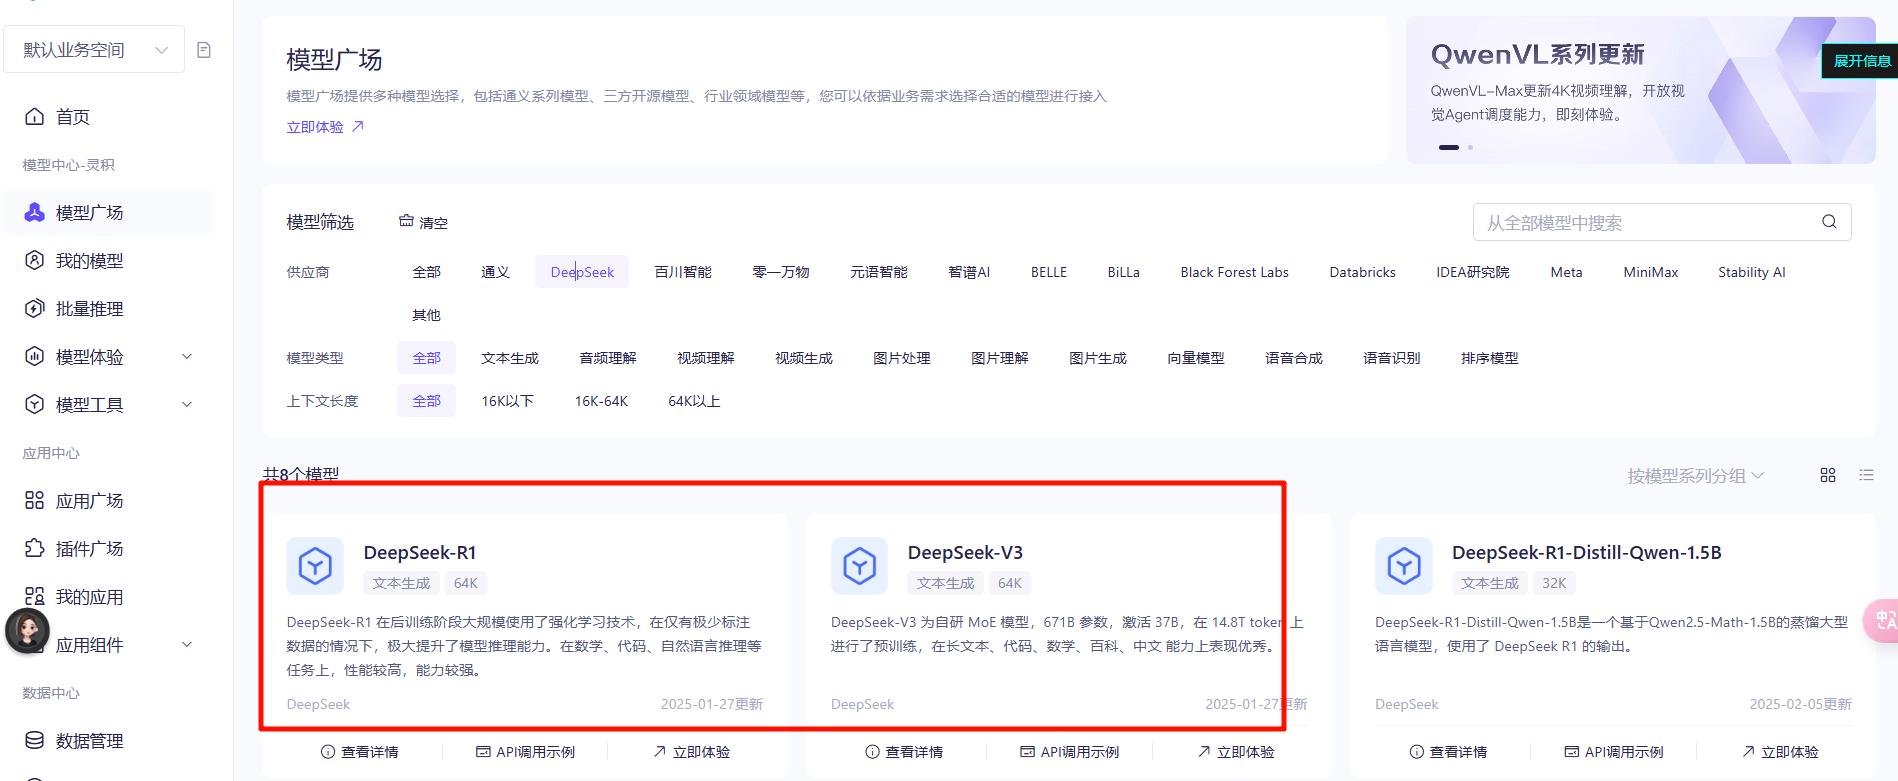Click the 应用广场 sidebar icon
This screenshot has width=1898, height=781.
click(x=34, y=500)
